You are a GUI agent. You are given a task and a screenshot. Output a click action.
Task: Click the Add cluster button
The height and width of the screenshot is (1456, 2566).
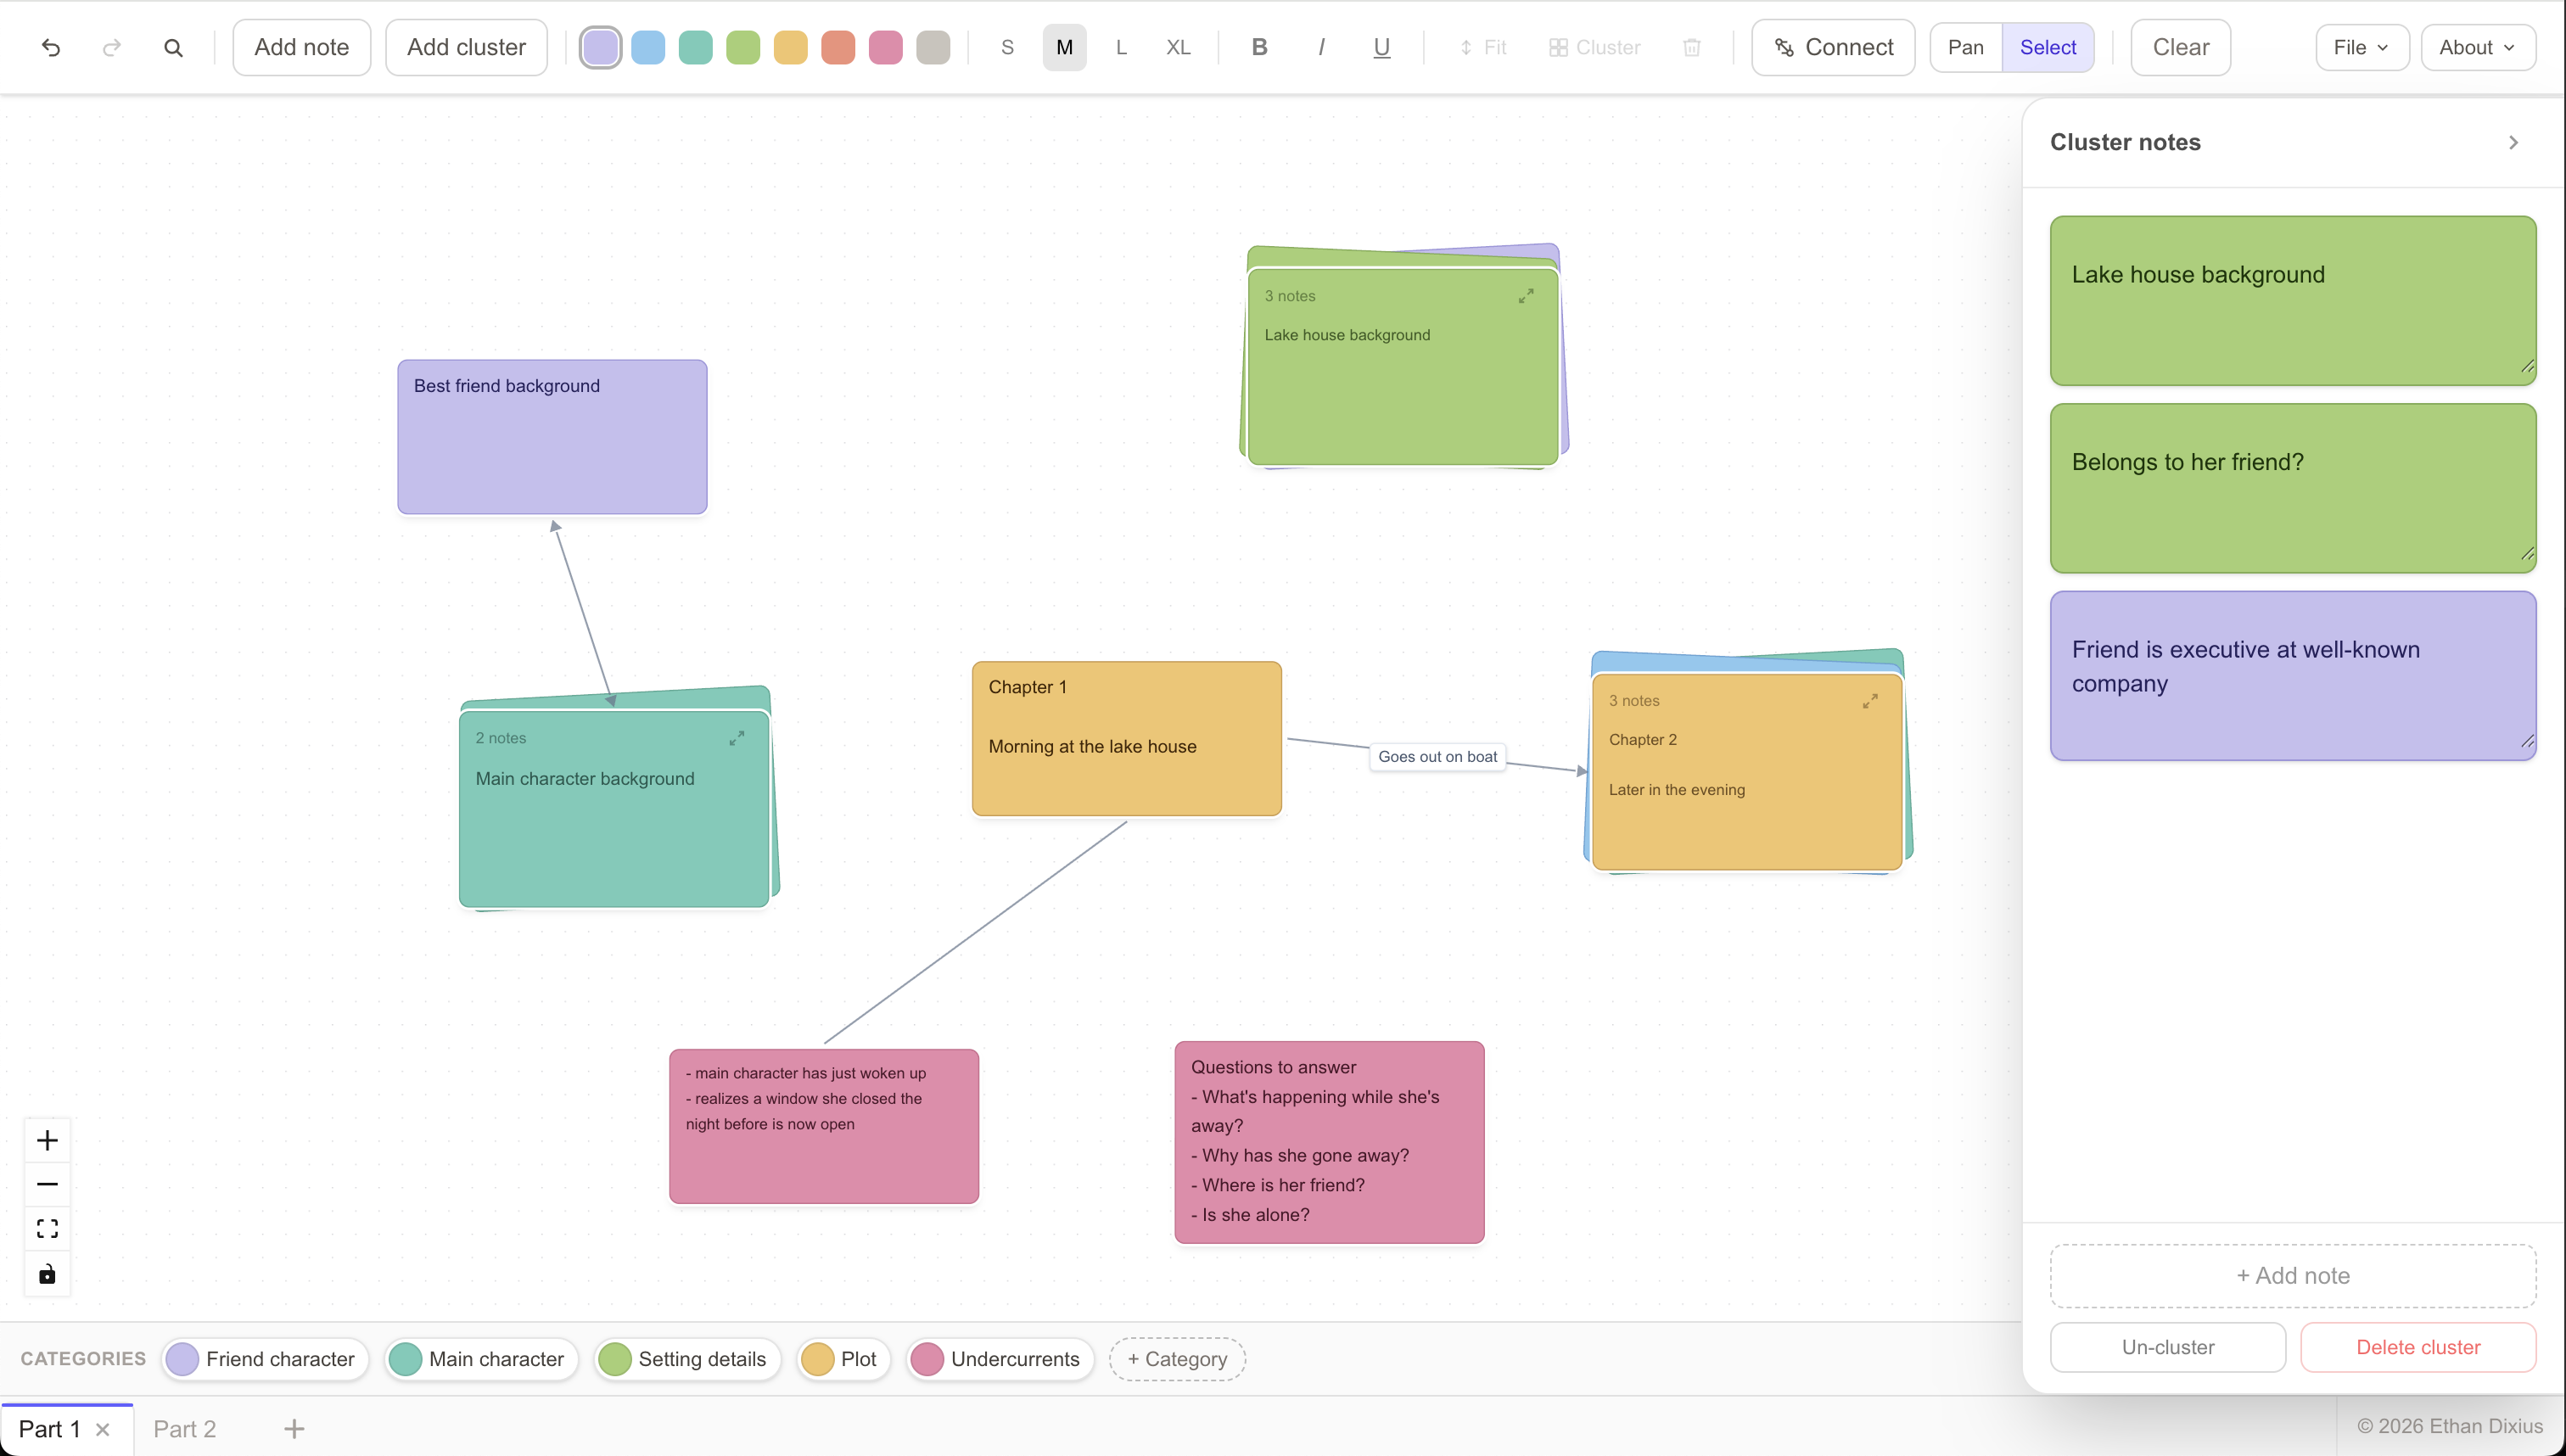[466, 47]
